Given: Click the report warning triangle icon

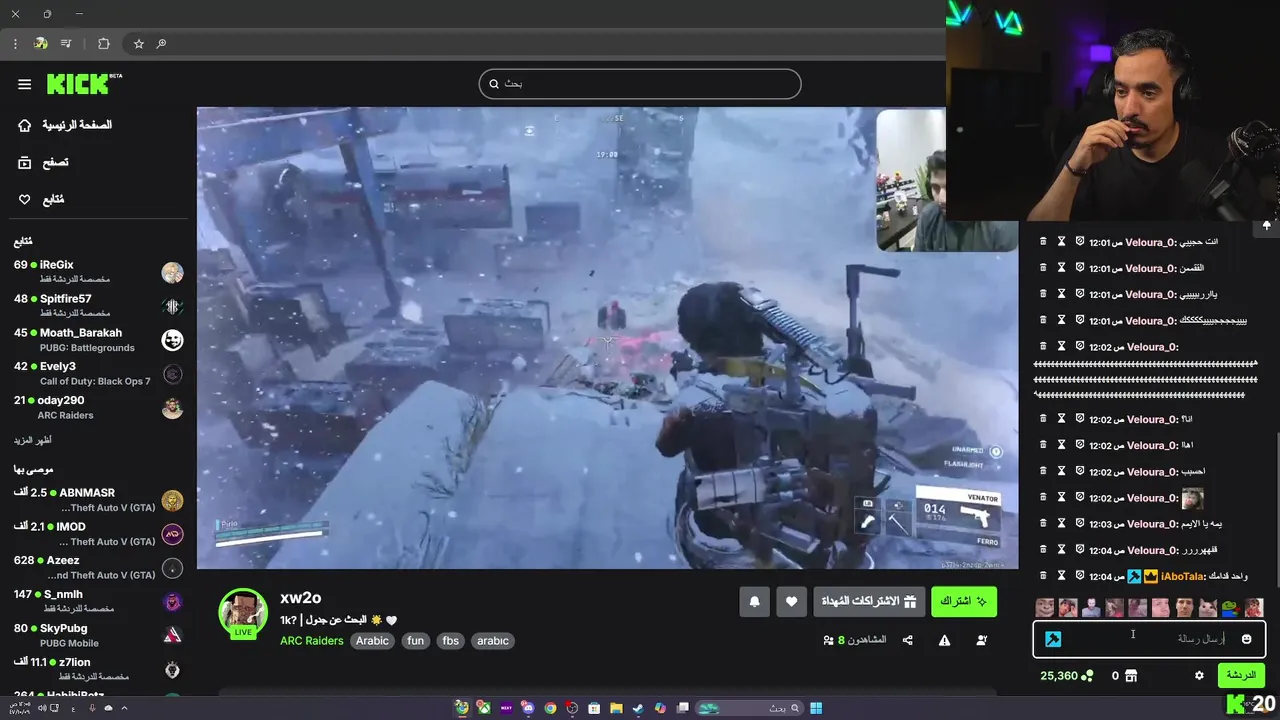Looking at the screenshot, I should click(944, 640).
